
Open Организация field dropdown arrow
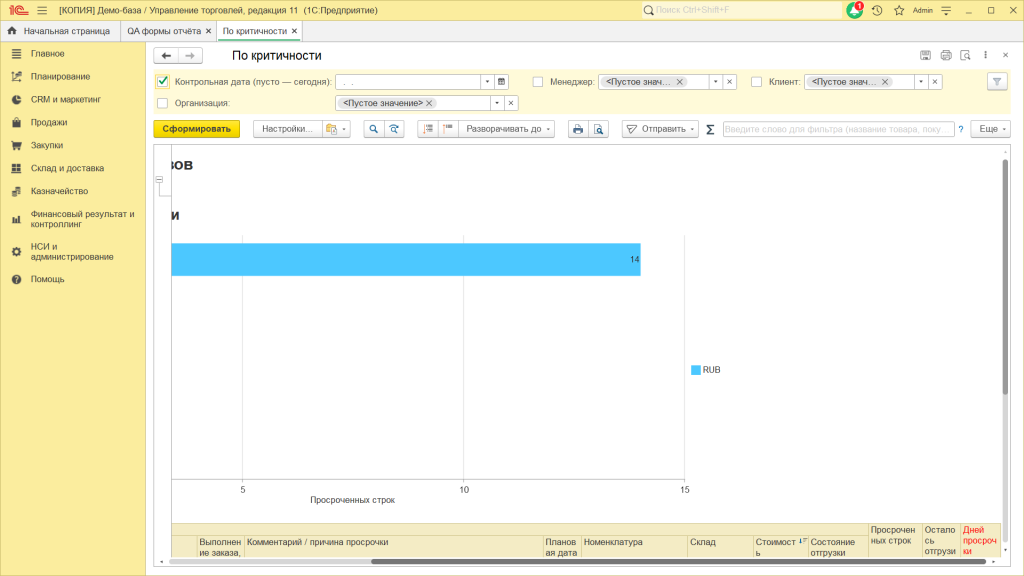point(497,103)
